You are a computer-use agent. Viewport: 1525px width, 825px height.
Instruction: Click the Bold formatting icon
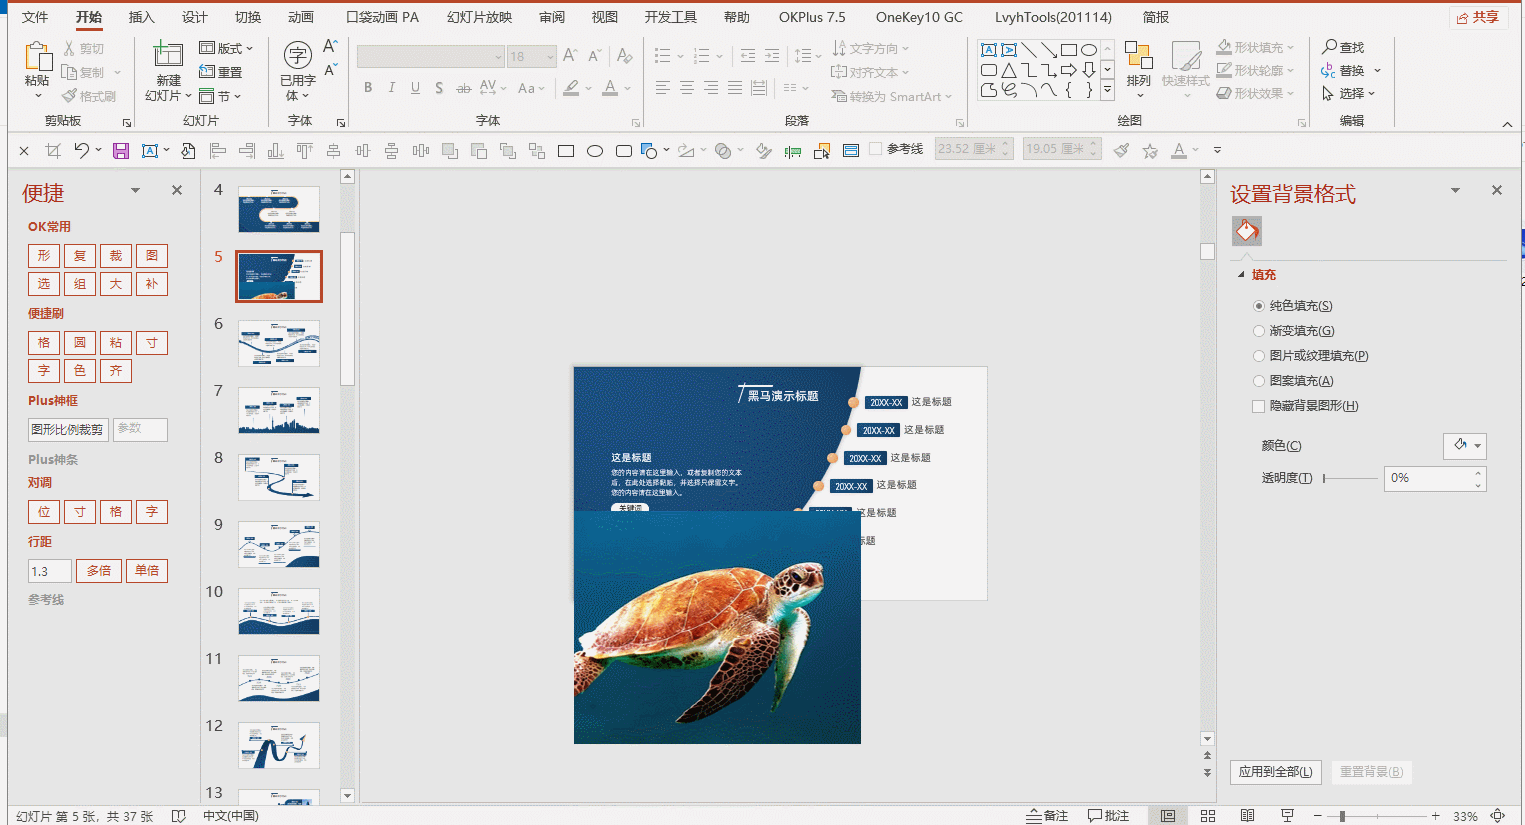(368, 88)
